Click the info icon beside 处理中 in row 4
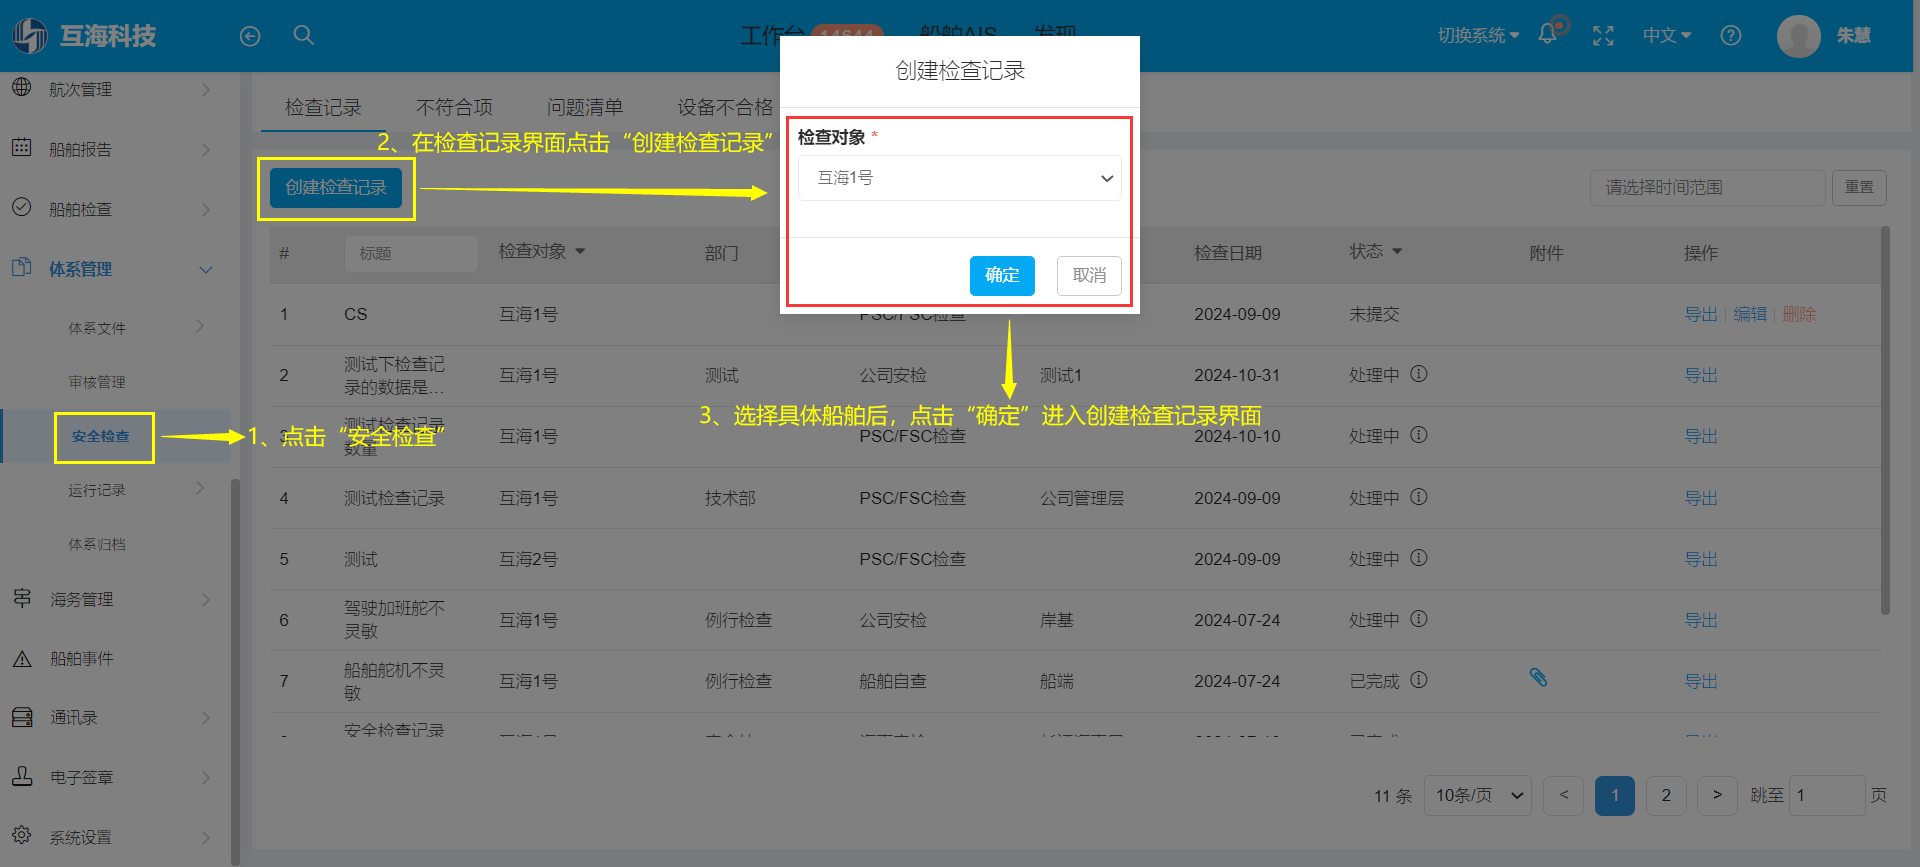Image resolution: width=1920 pixels, height=867 pixels. tap(1419, 497)
